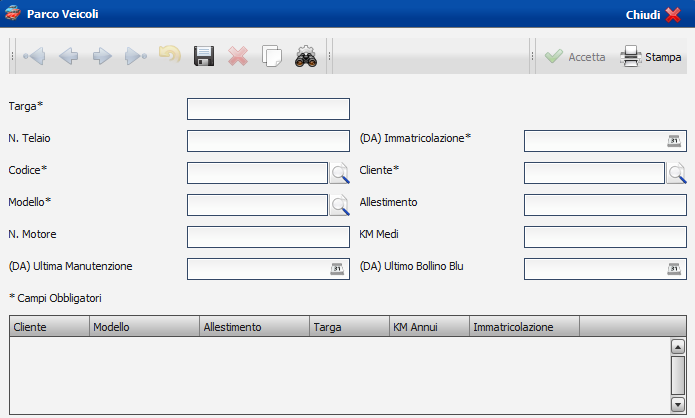Jump to the last record arrow
The height and width of the screenshot is (418, 695).
coord(136,57)
